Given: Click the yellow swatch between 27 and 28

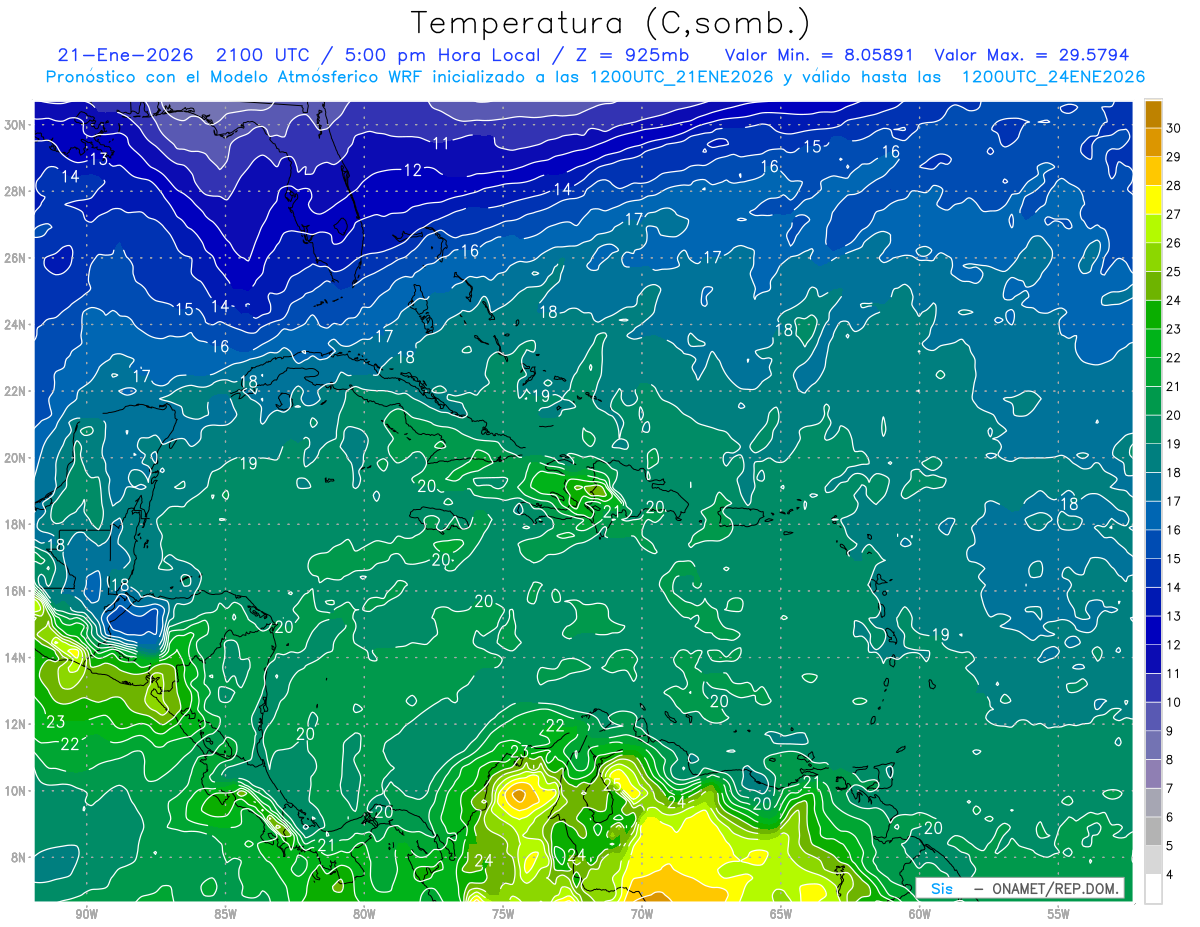Looking at the screenshot, I should 1153,199.
